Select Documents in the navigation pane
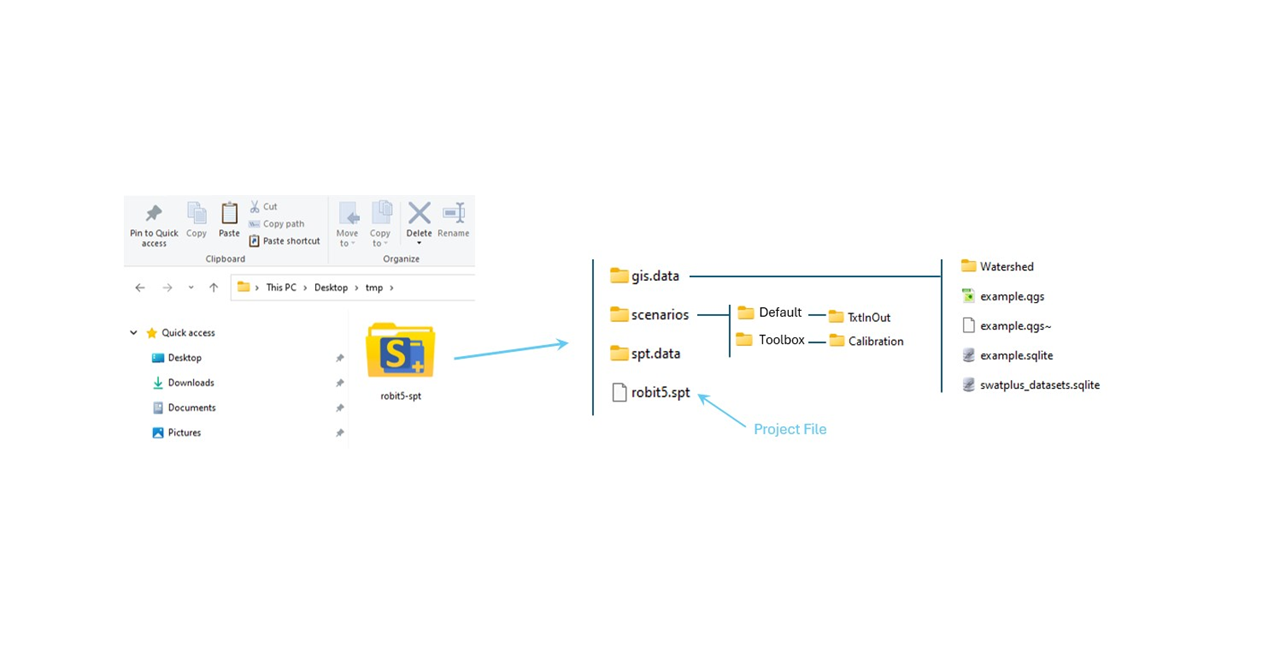Image resolution: width=1280 pixels, height=653 pixels. click(x=191, y=408)
